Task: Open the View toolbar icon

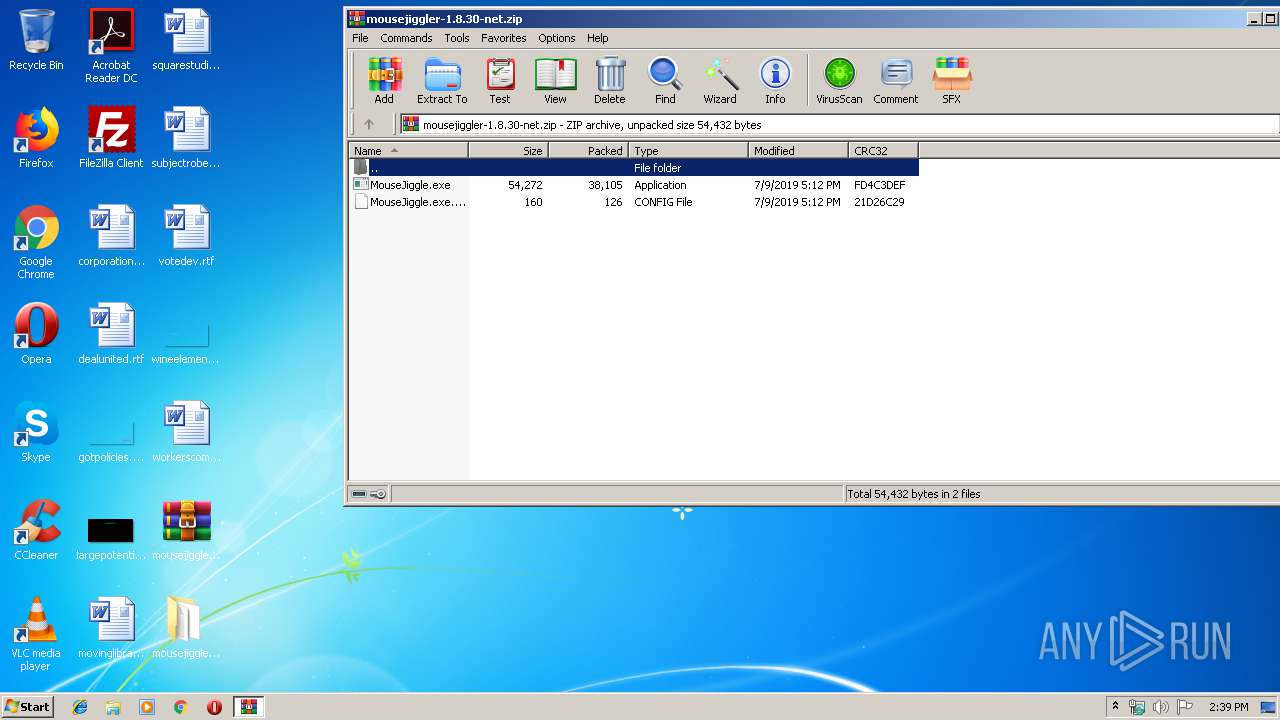Action: point(555,80)
